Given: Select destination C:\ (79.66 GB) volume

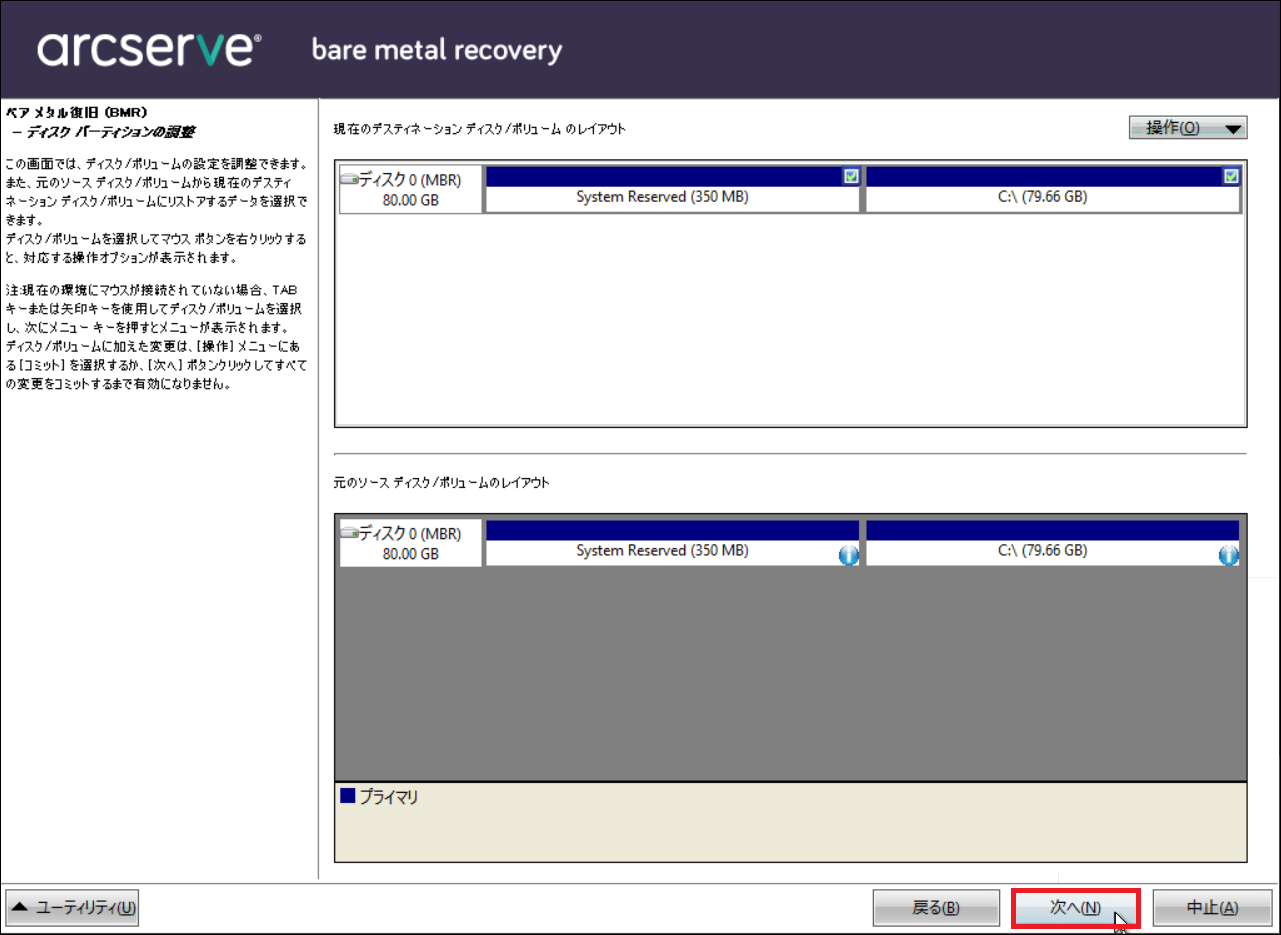Looking at the screenshot, I should tap(1042, 198).
